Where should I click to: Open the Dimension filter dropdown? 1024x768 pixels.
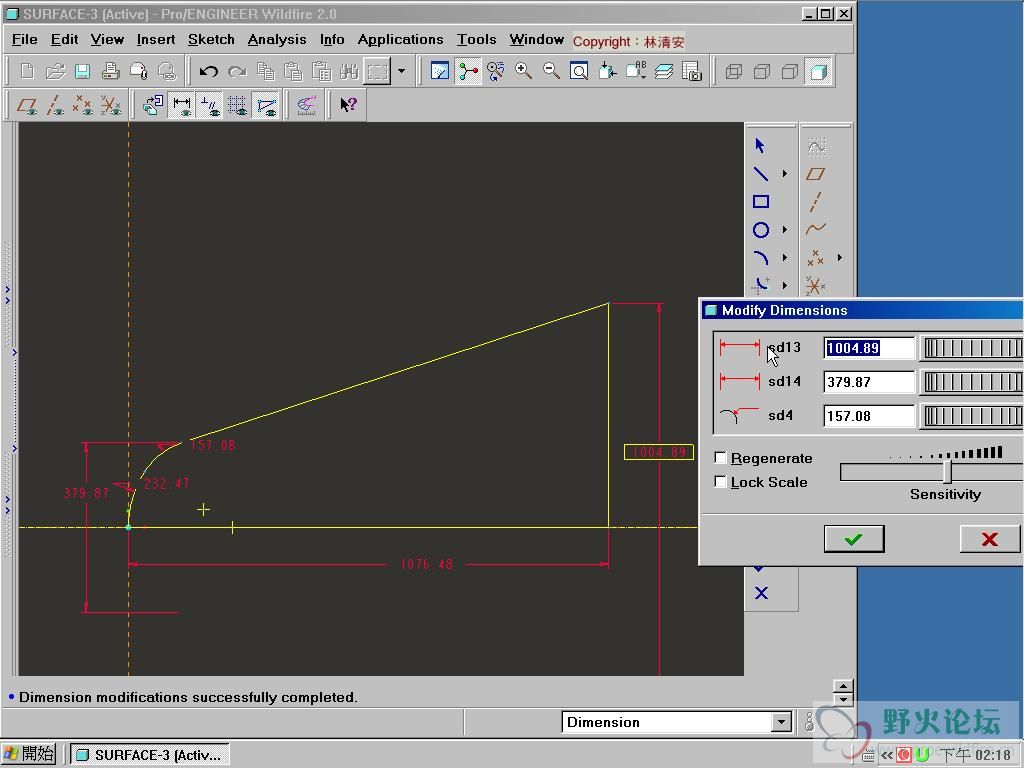pos(781,722)
